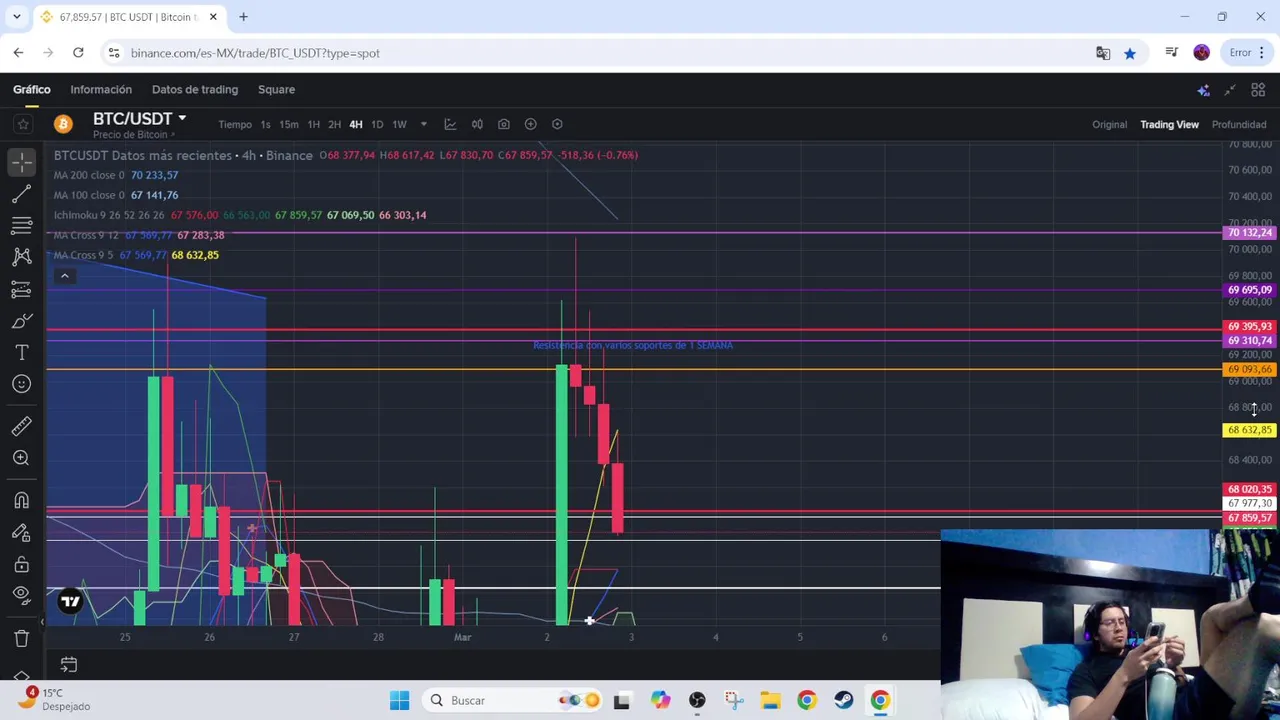
Task: Open the emoji and icons tool
Action: coord(21,384)
